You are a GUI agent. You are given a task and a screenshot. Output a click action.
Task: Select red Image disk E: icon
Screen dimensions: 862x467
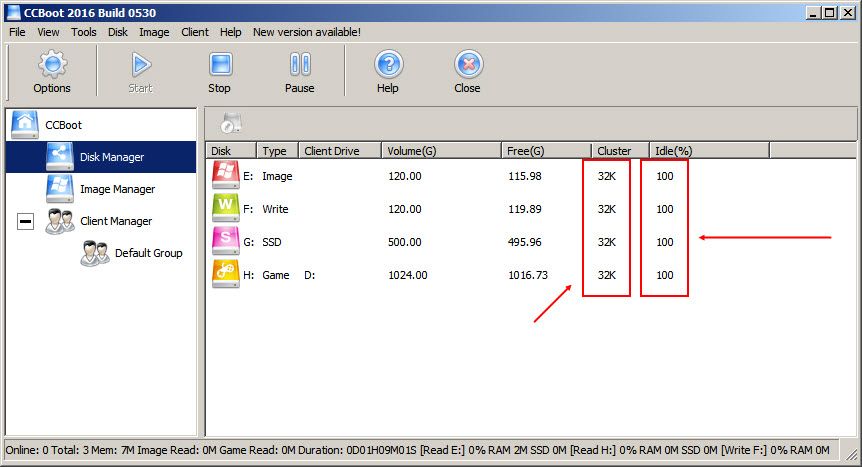tap(225, 175)
